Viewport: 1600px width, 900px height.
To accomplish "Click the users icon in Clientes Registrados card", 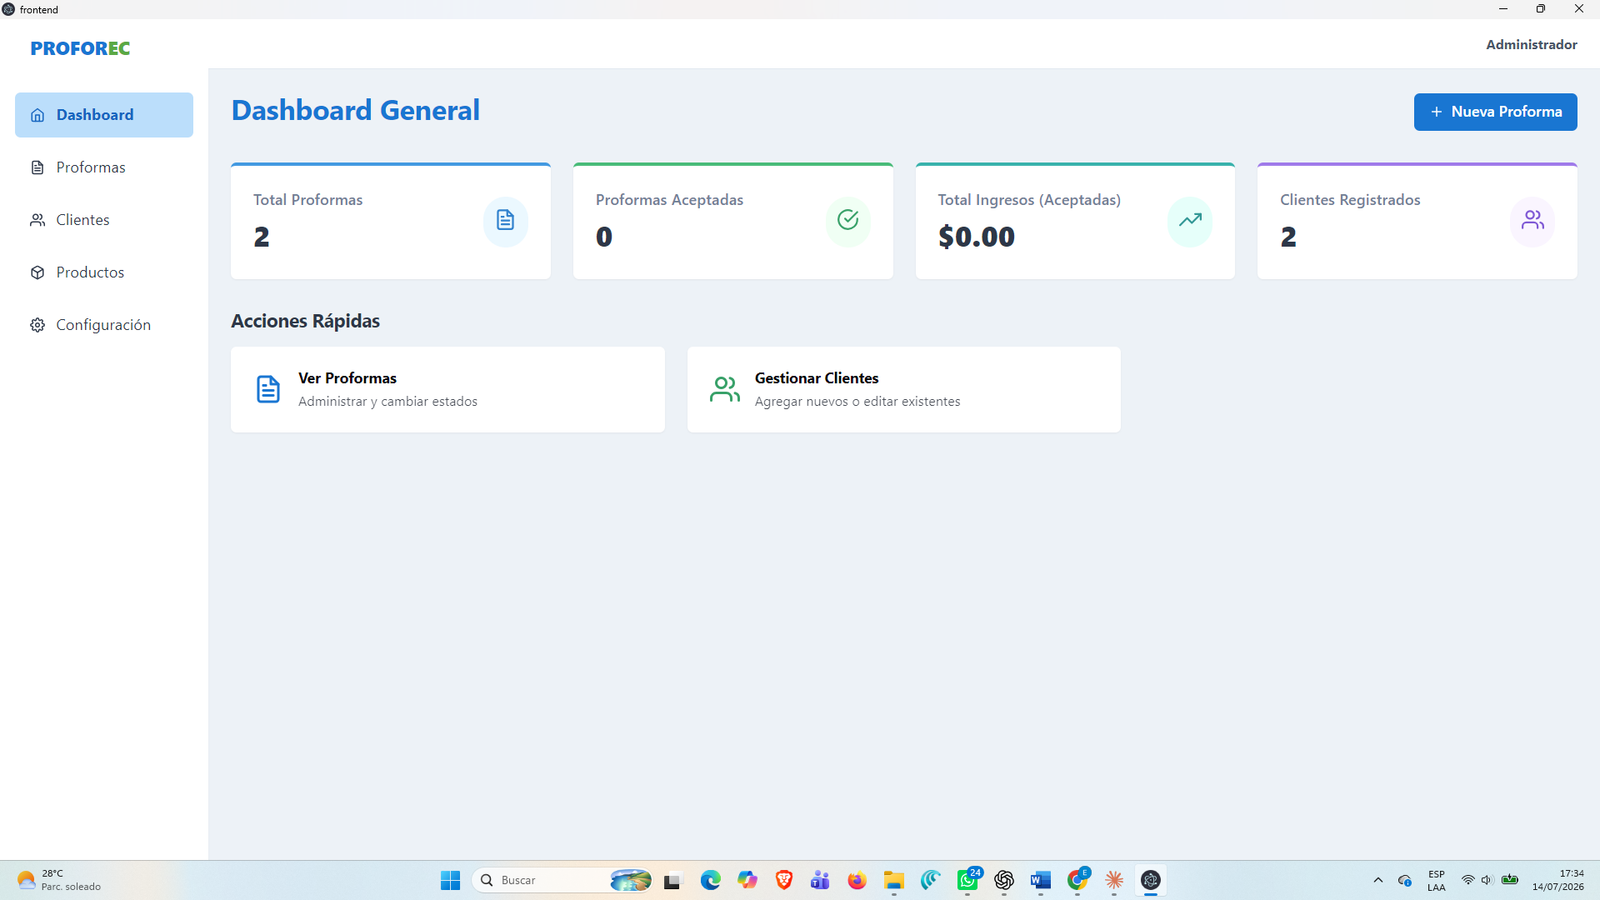I will point(1532,221).
